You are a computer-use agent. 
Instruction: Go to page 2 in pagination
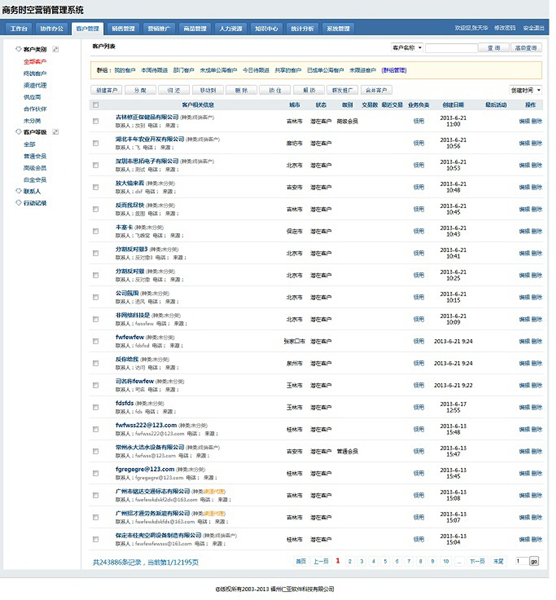[x=349, y=561]
